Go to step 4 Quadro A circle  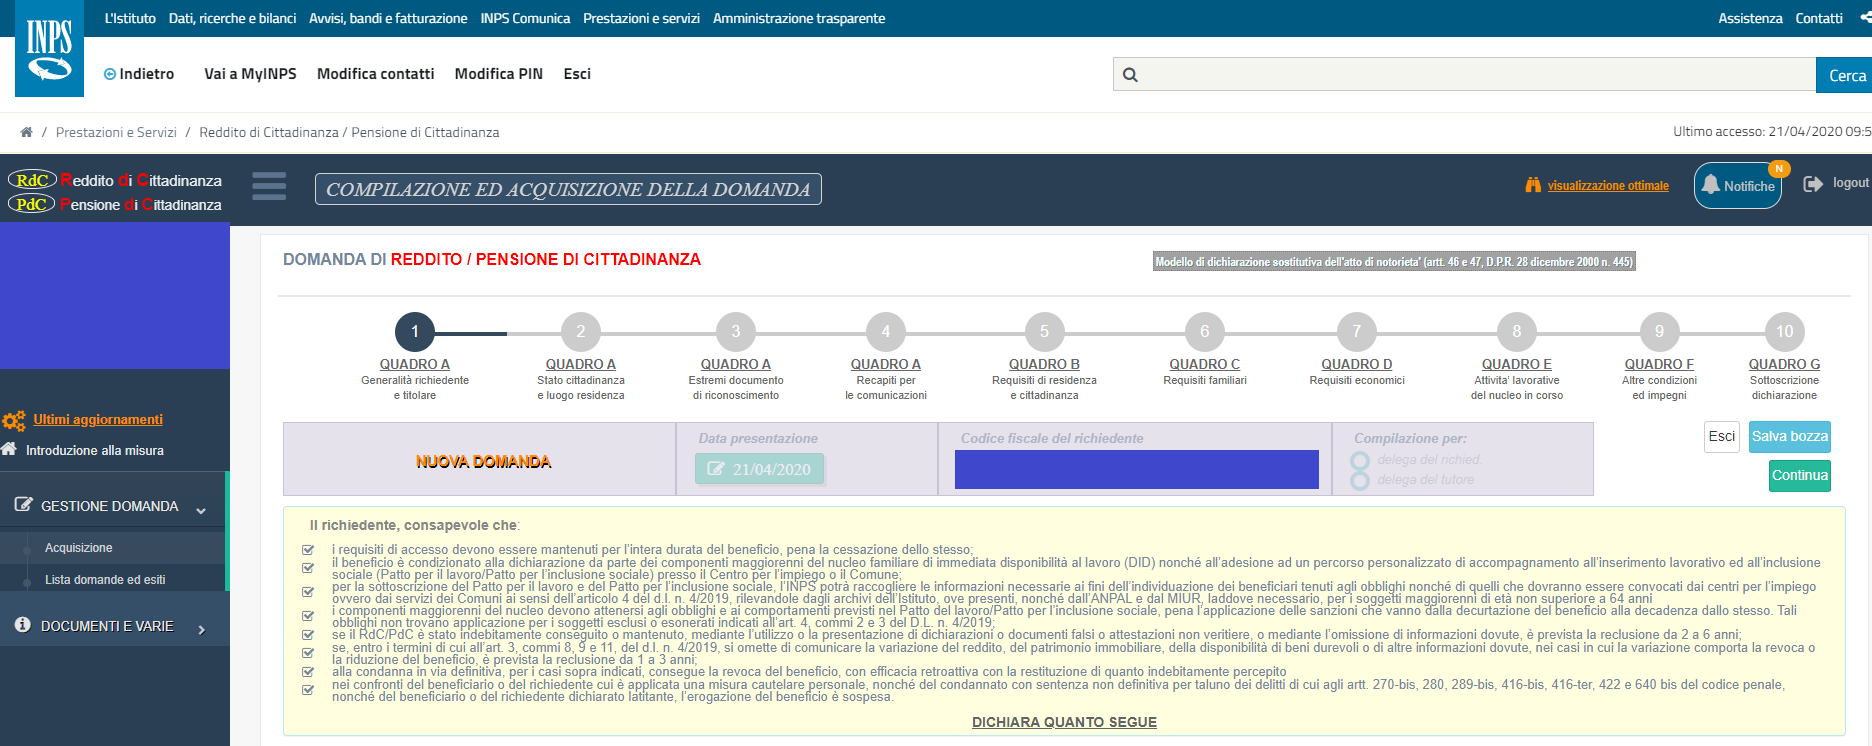tap(886, 332)
